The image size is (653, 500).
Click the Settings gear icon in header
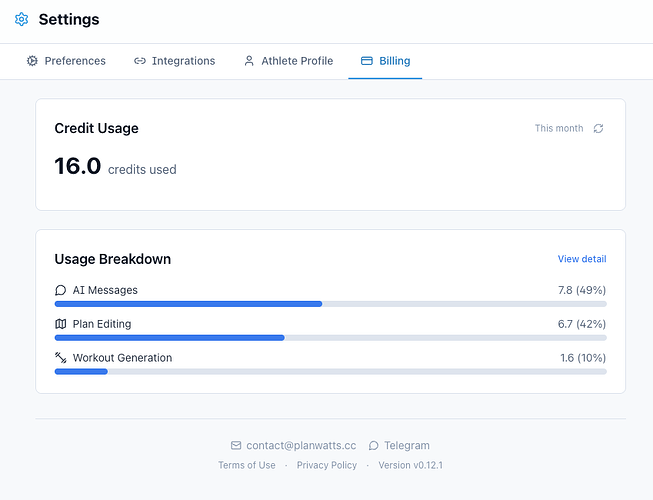21,19
